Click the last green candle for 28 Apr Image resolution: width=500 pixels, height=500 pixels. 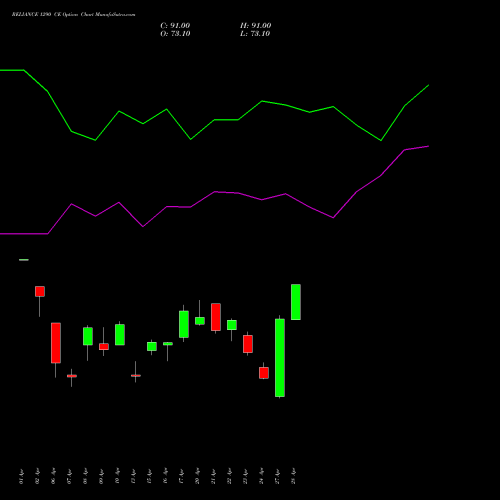tap(296, 302)
